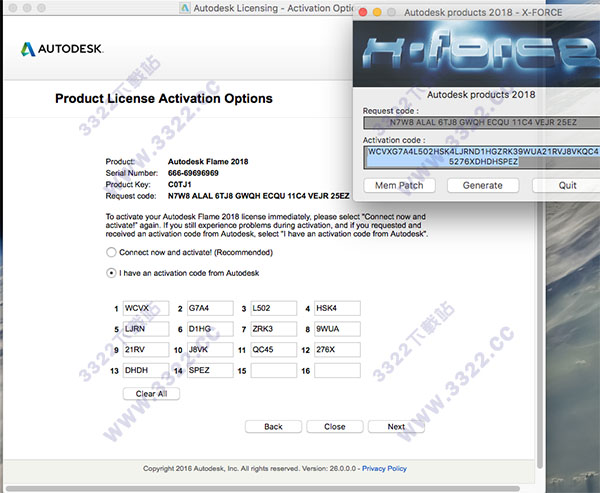Click the X-FORCE Activation code field
The height and width of the screenshot is (493, 600).
482,157
